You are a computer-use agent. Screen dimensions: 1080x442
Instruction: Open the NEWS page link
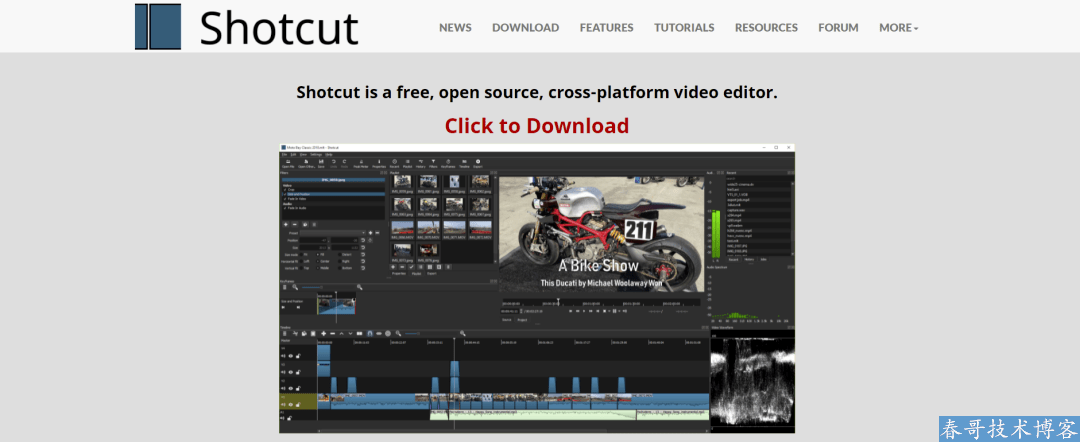coord(455,28)
